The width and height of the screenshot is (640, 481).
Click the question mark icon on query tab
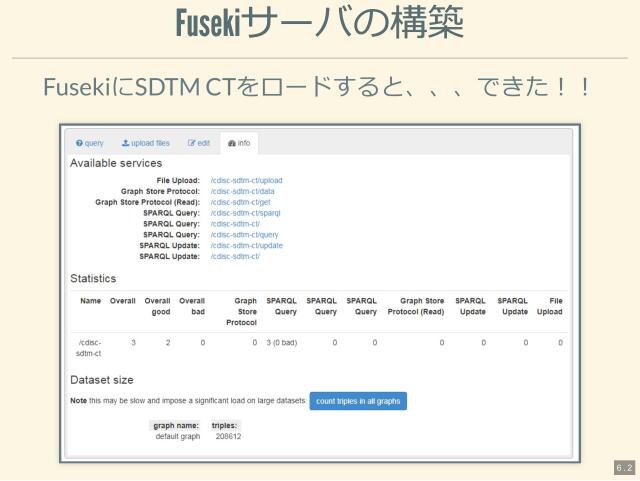coord(79,144)
